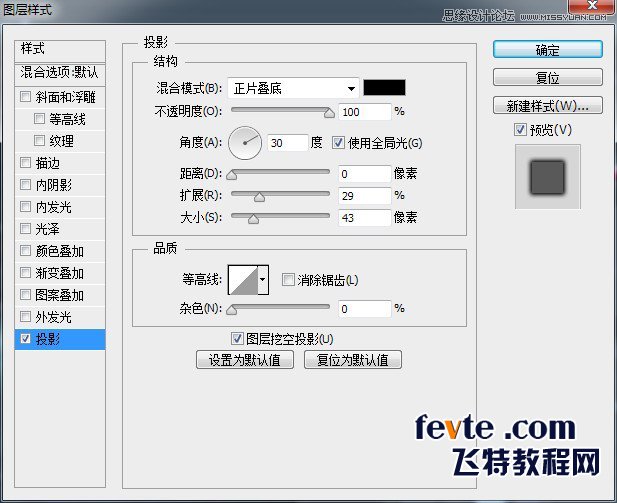Uncheck 图层挖空投影 checkbox

coord(237,338)
